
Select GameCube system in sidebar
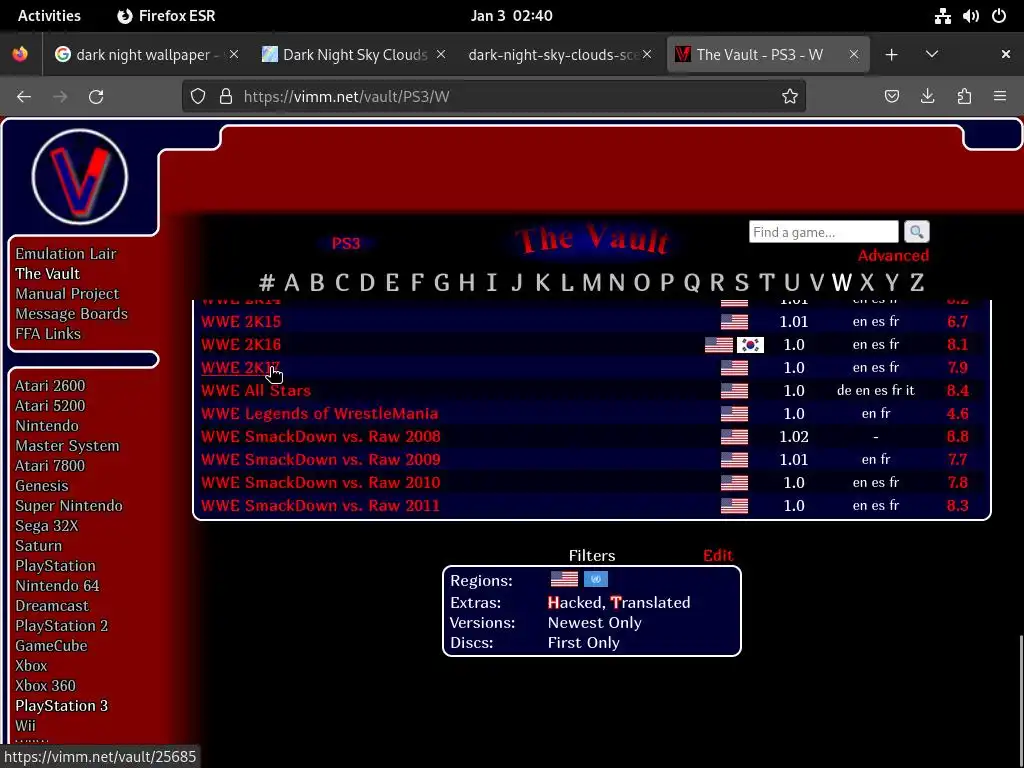tap(51, 646)
